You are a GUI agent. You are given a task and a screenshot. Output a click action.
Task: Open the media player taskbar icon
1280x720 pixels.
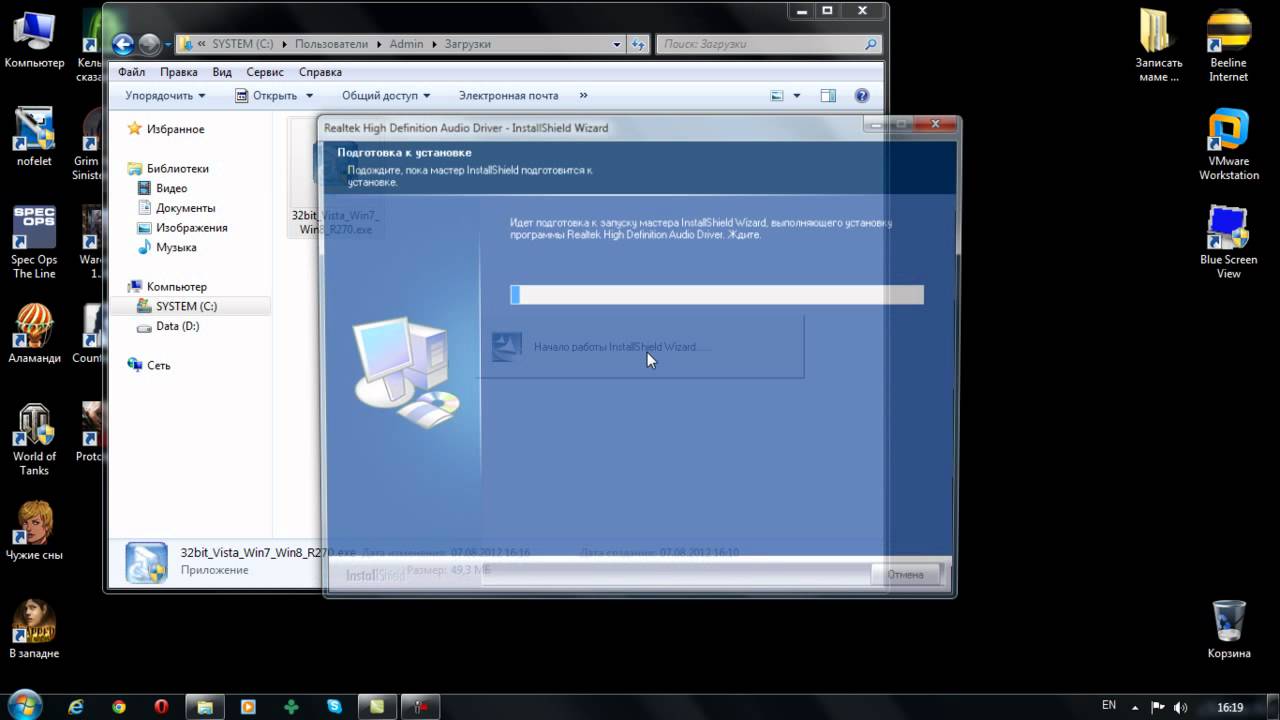click(x=248, y=707)
